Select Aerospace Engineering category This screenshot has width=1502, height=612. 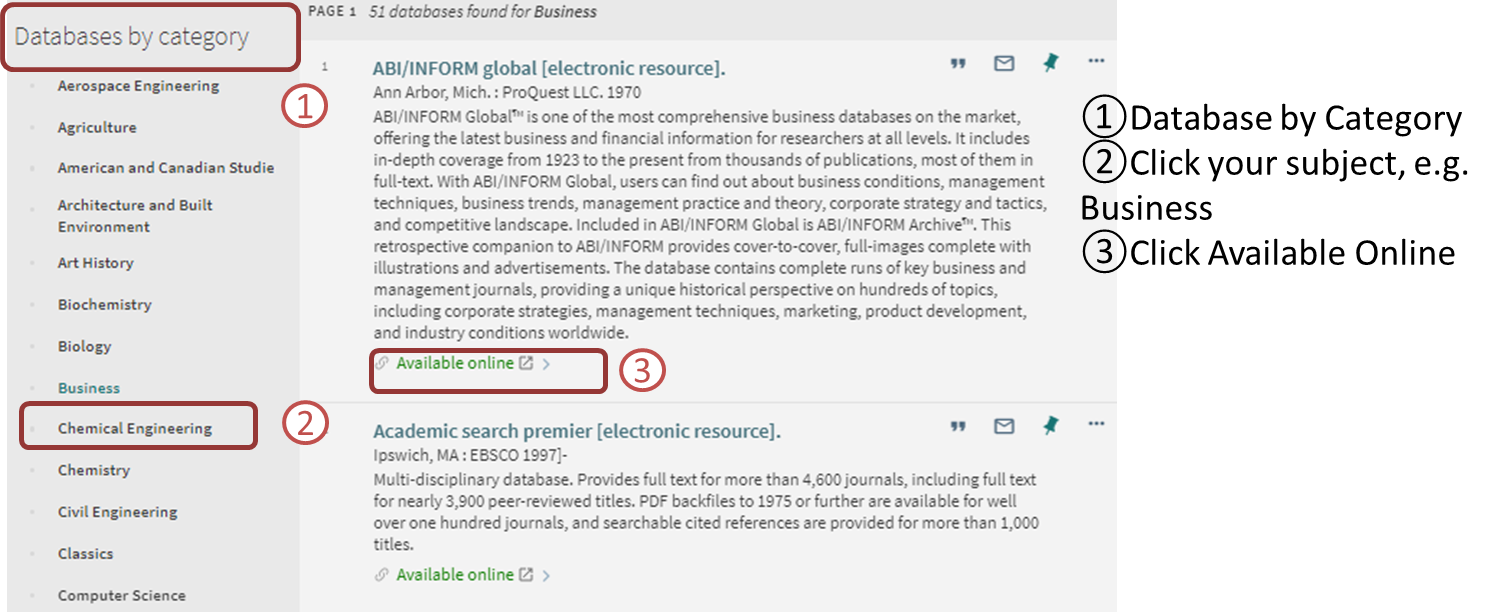pos(138,86)
